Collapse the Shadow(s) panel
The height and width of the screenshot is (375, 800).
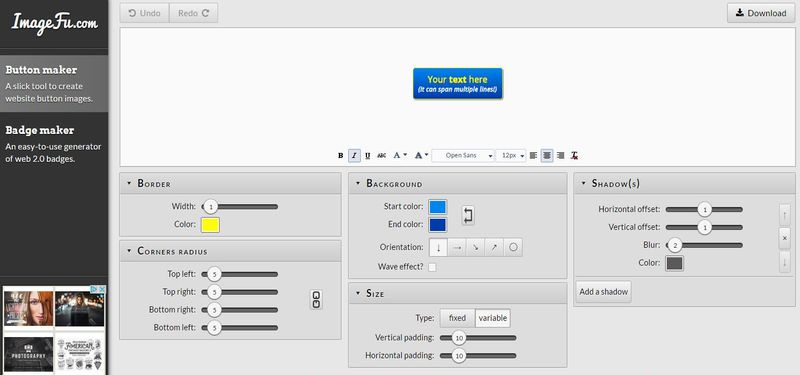point(583,183)
